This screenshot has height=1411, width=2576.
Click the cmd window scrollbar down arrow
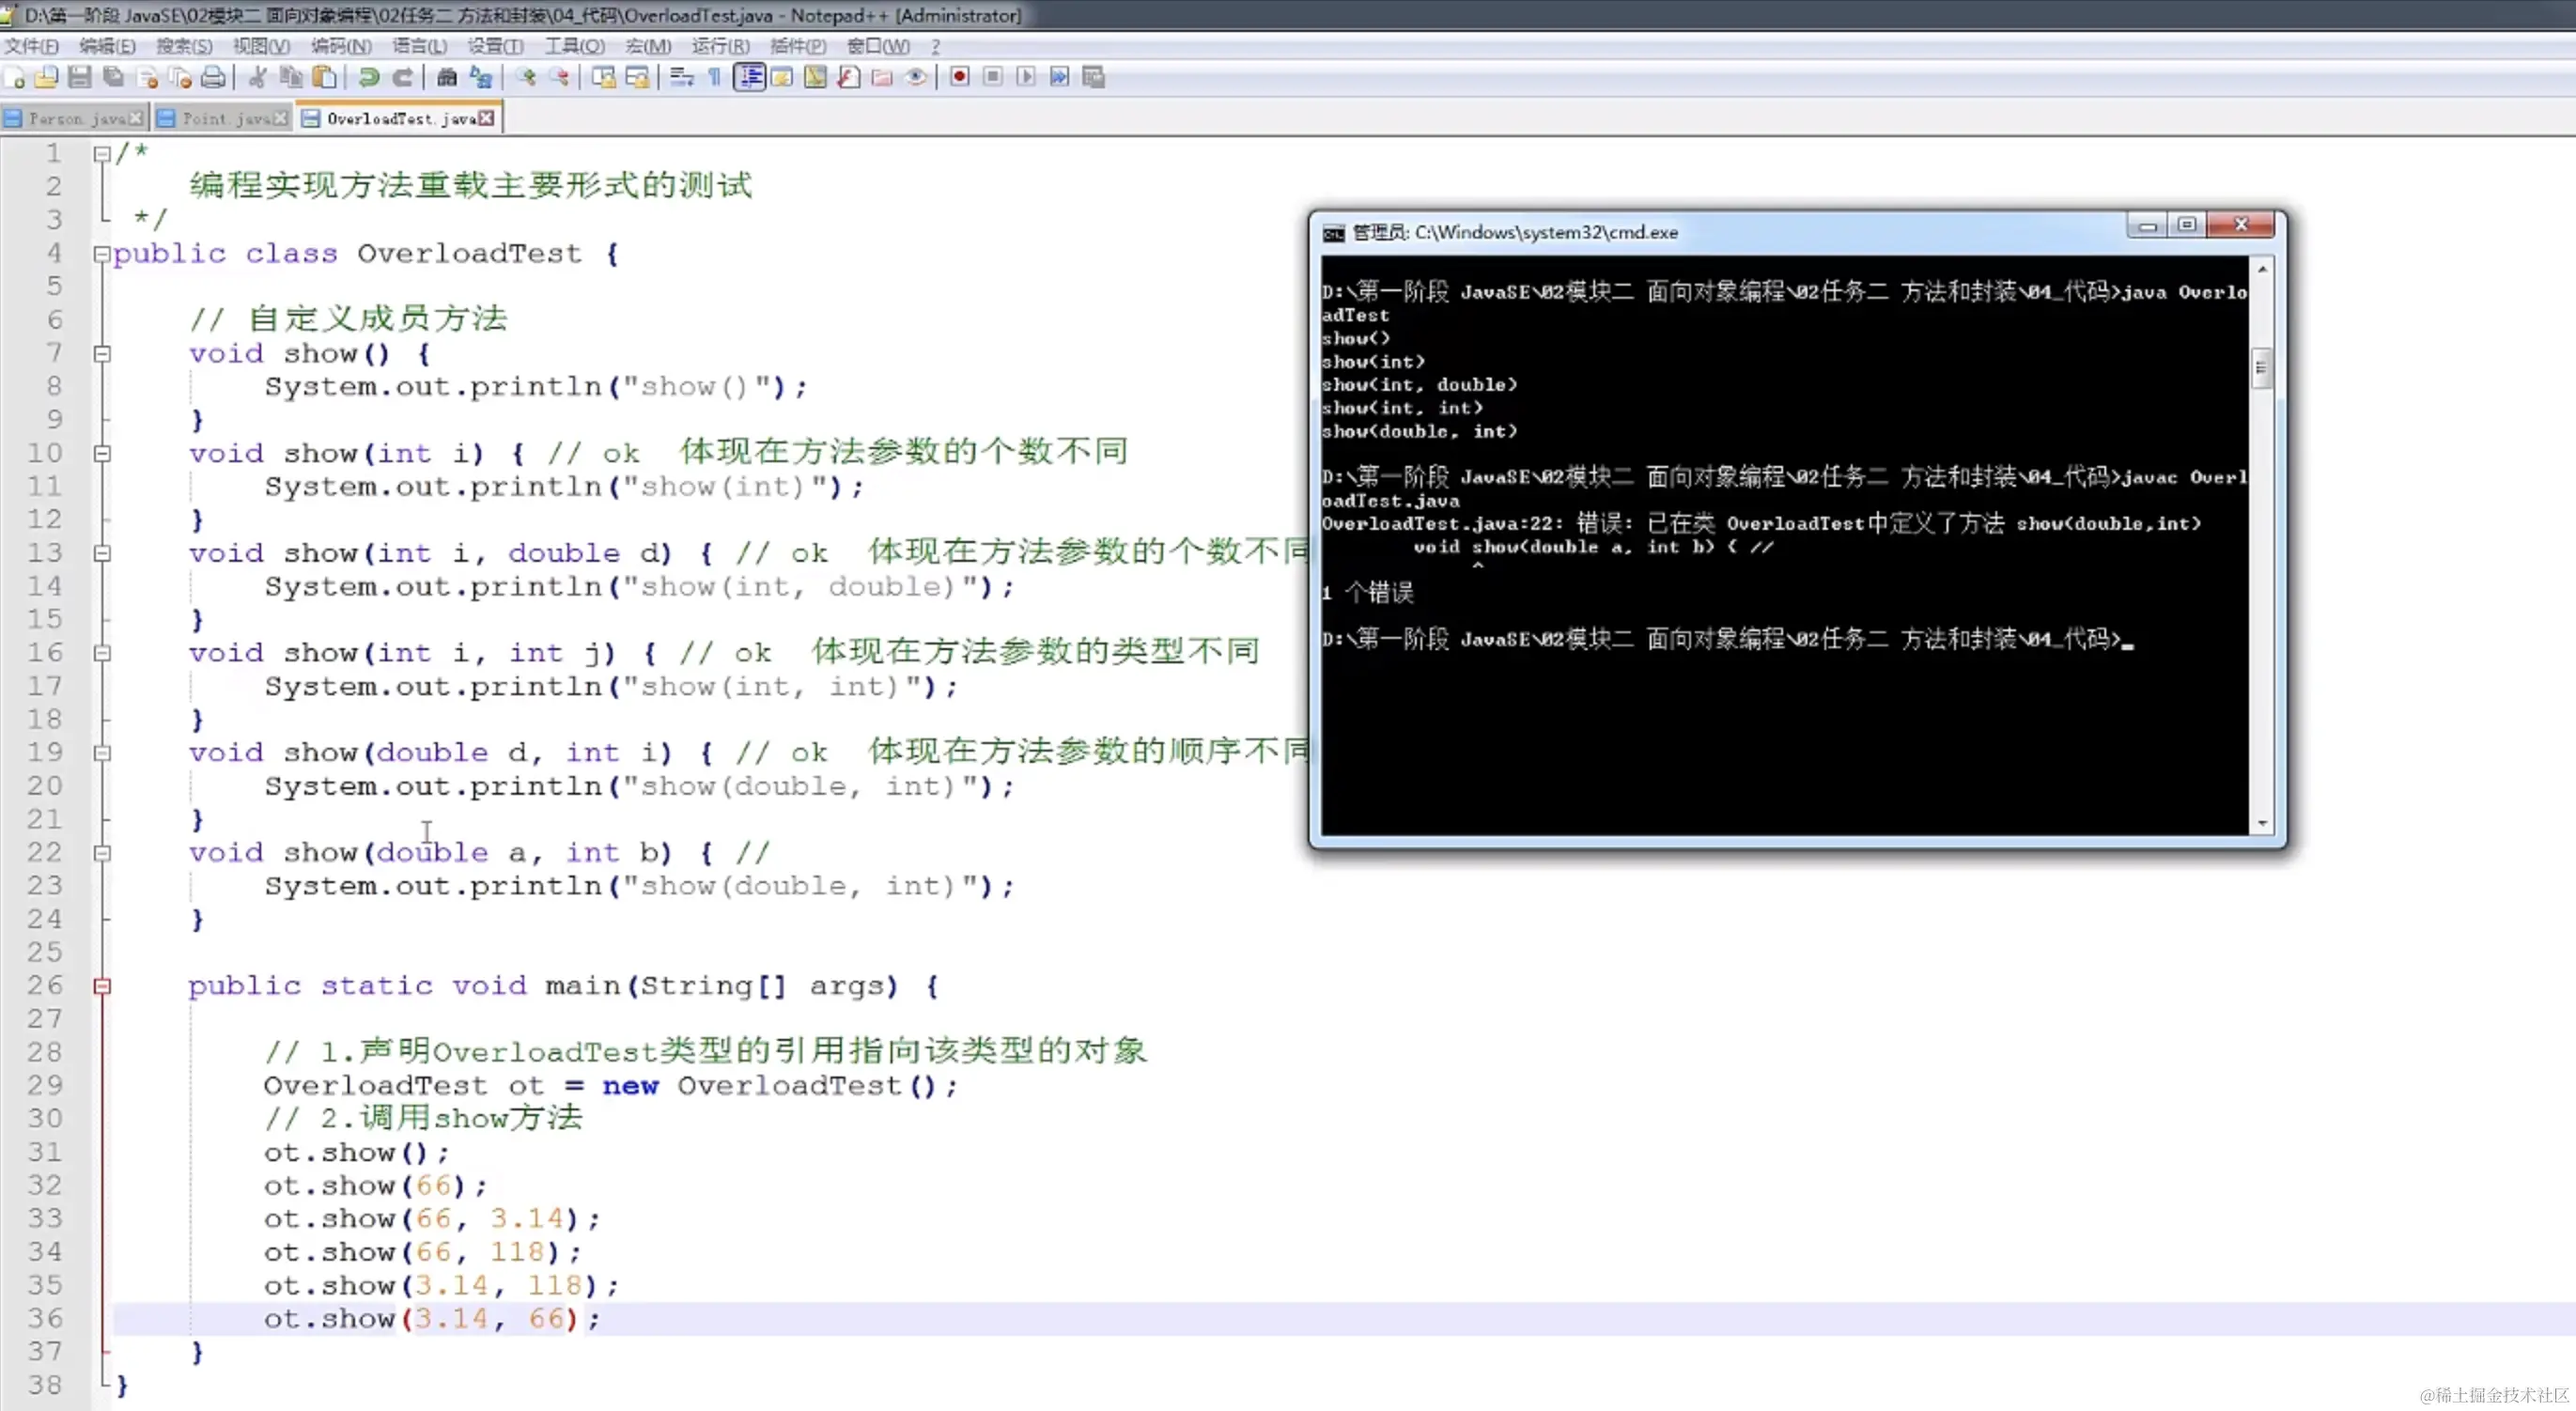pos(2264,823)
